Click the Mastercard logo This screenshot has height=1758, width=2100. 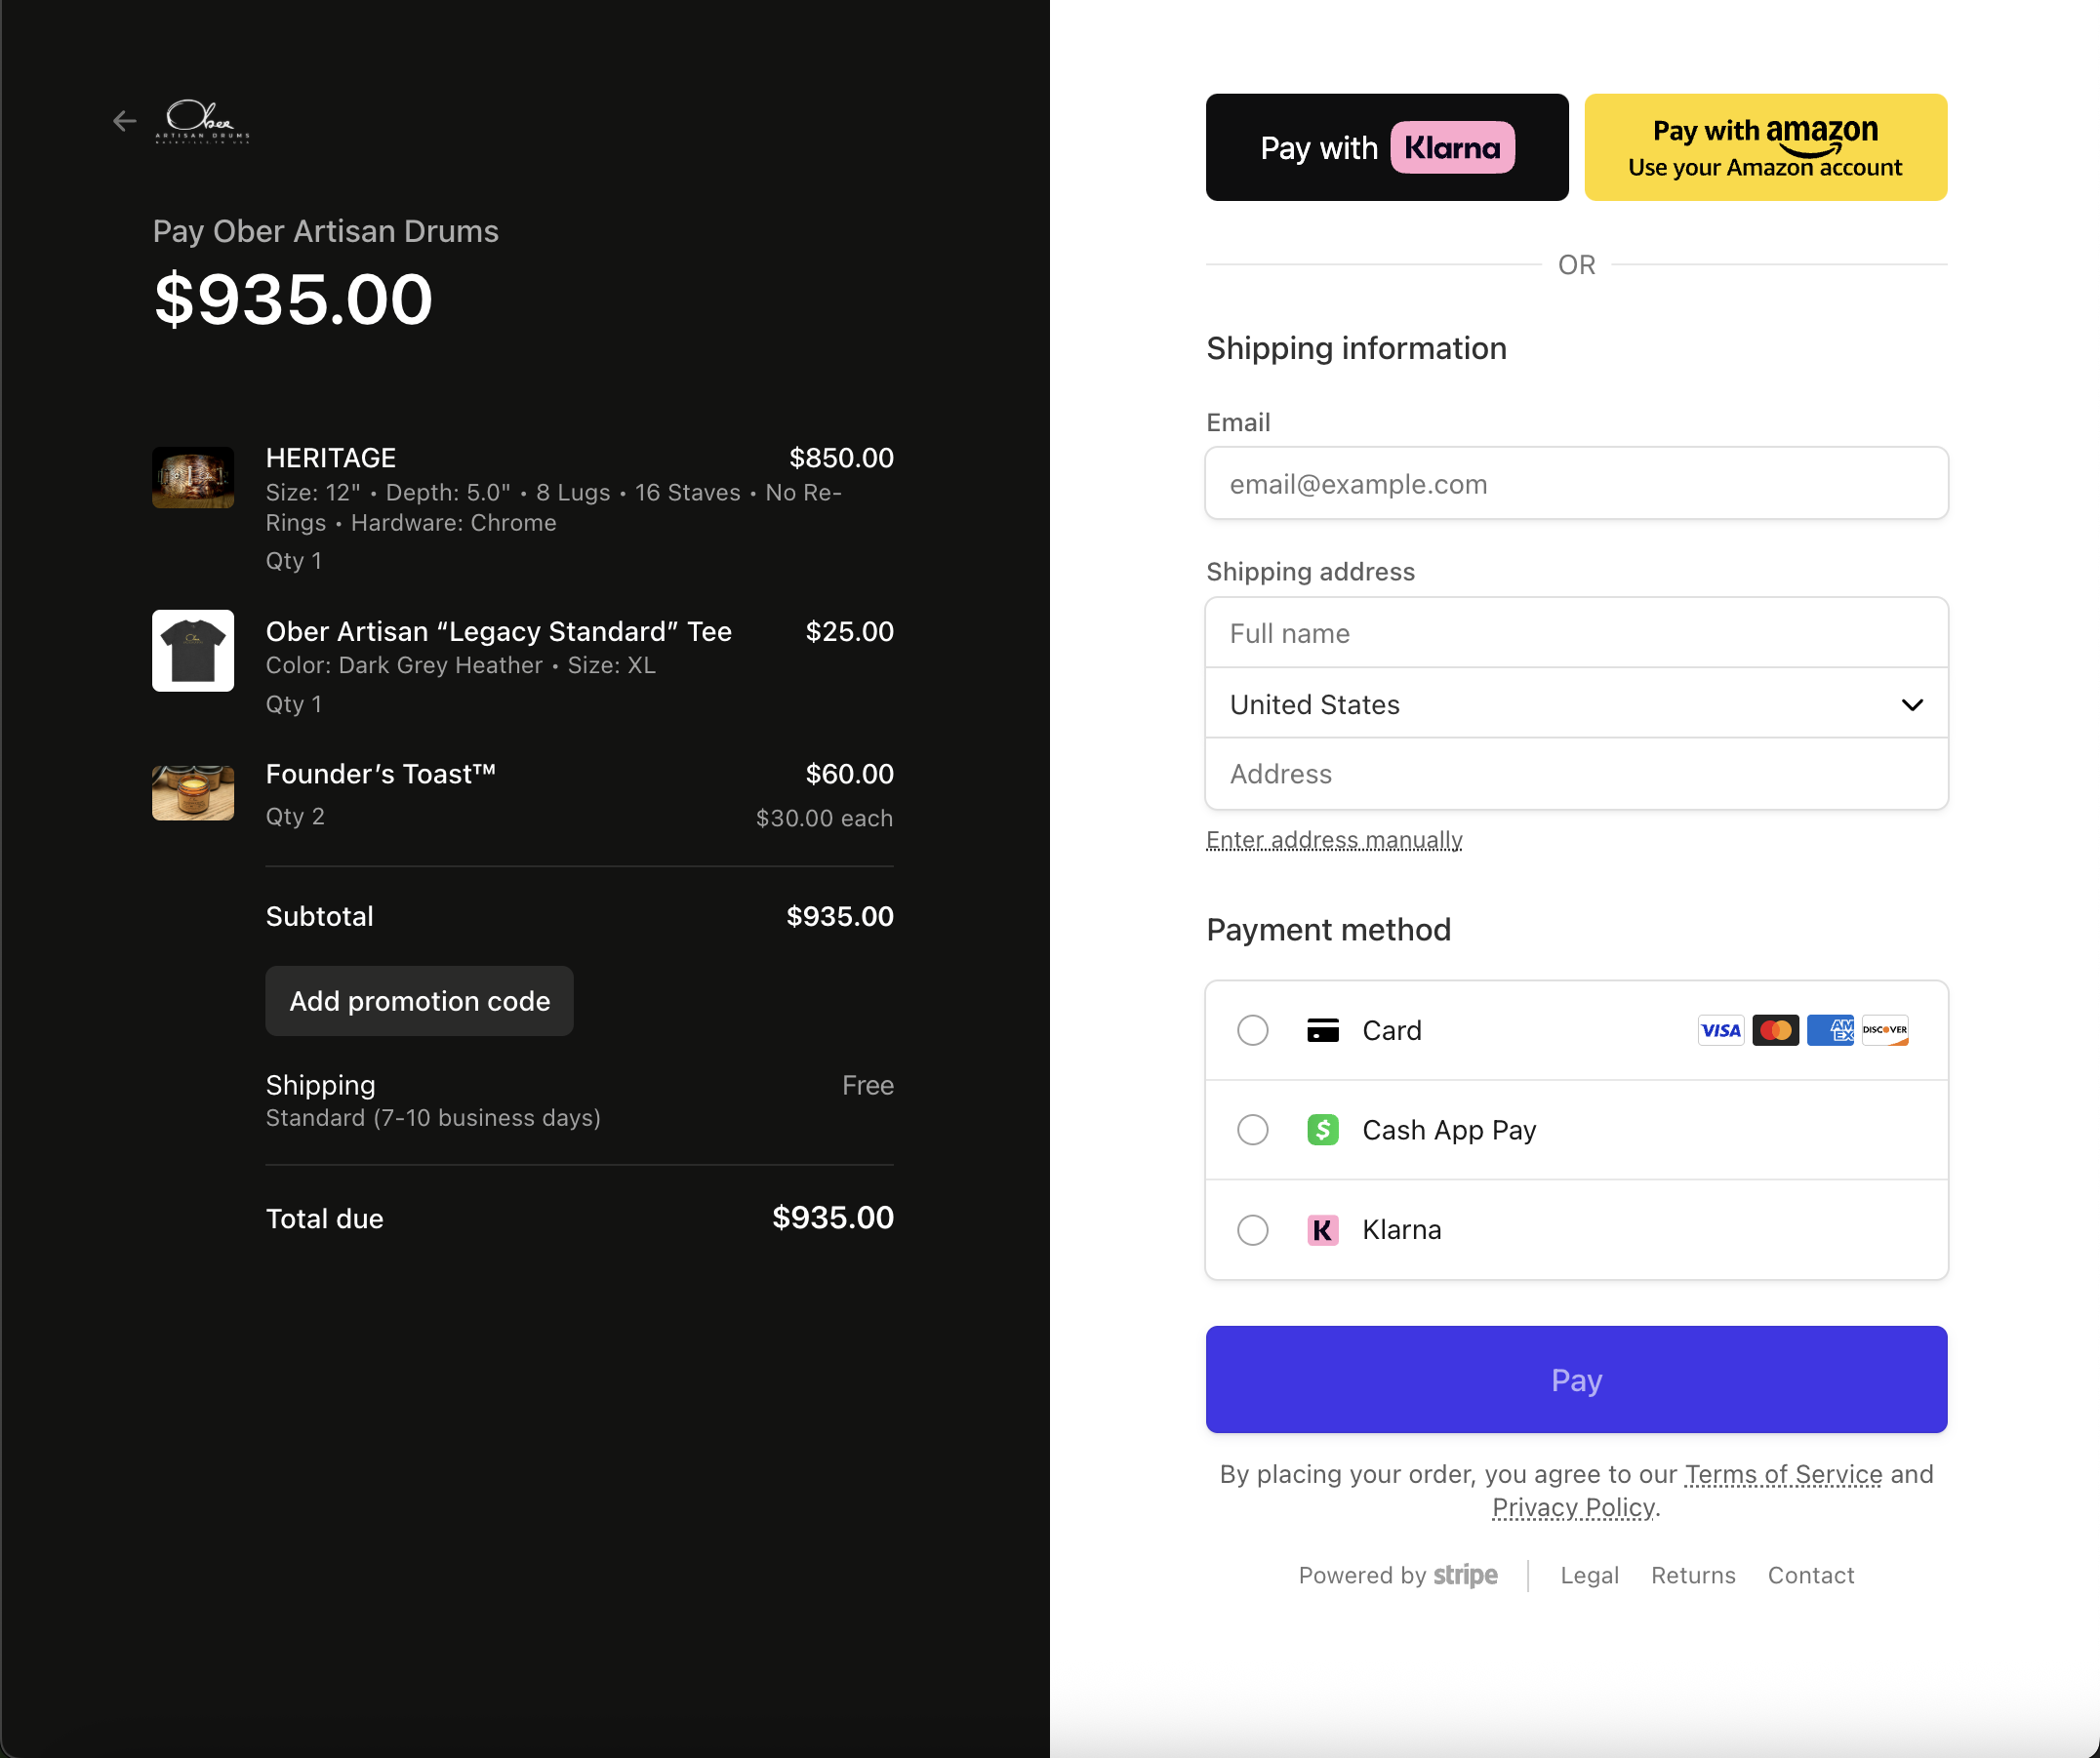[x=1775, y=1030]
